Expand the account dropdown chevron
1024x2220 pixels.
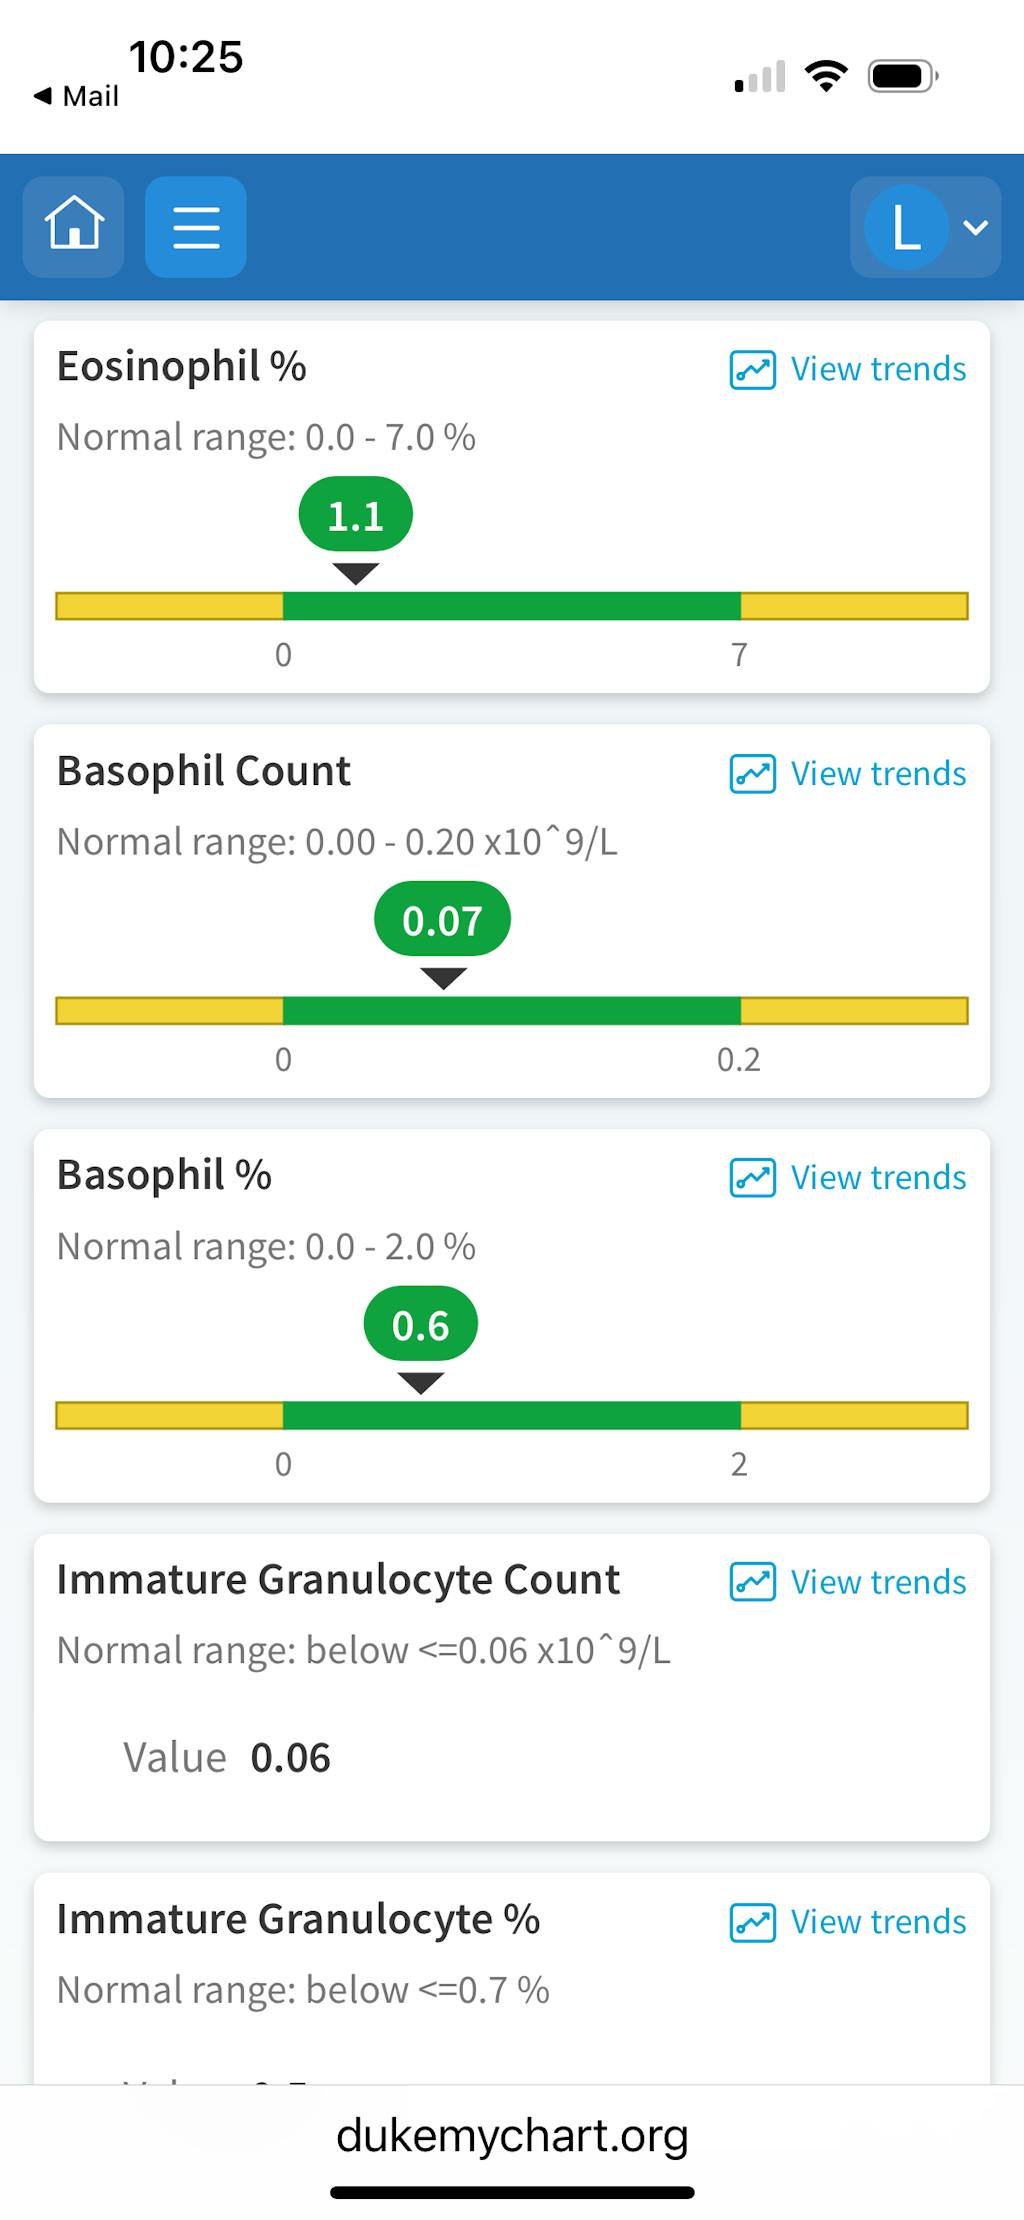976,227
